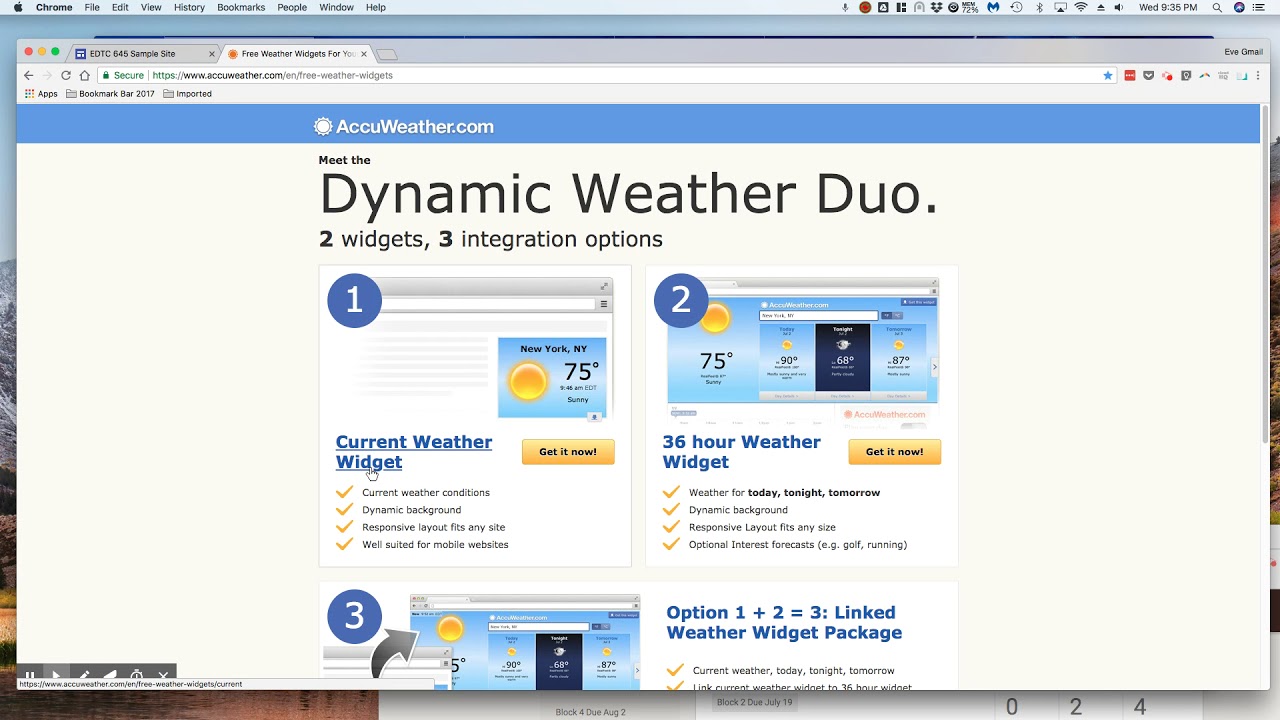Open the History menu
The image size is (1280, 720).
point(189,7)
